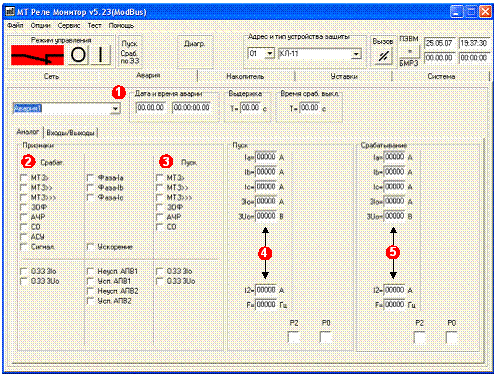Open the Сервис menu
Screen dimensions: 496x375
click(x=69, y=26)
